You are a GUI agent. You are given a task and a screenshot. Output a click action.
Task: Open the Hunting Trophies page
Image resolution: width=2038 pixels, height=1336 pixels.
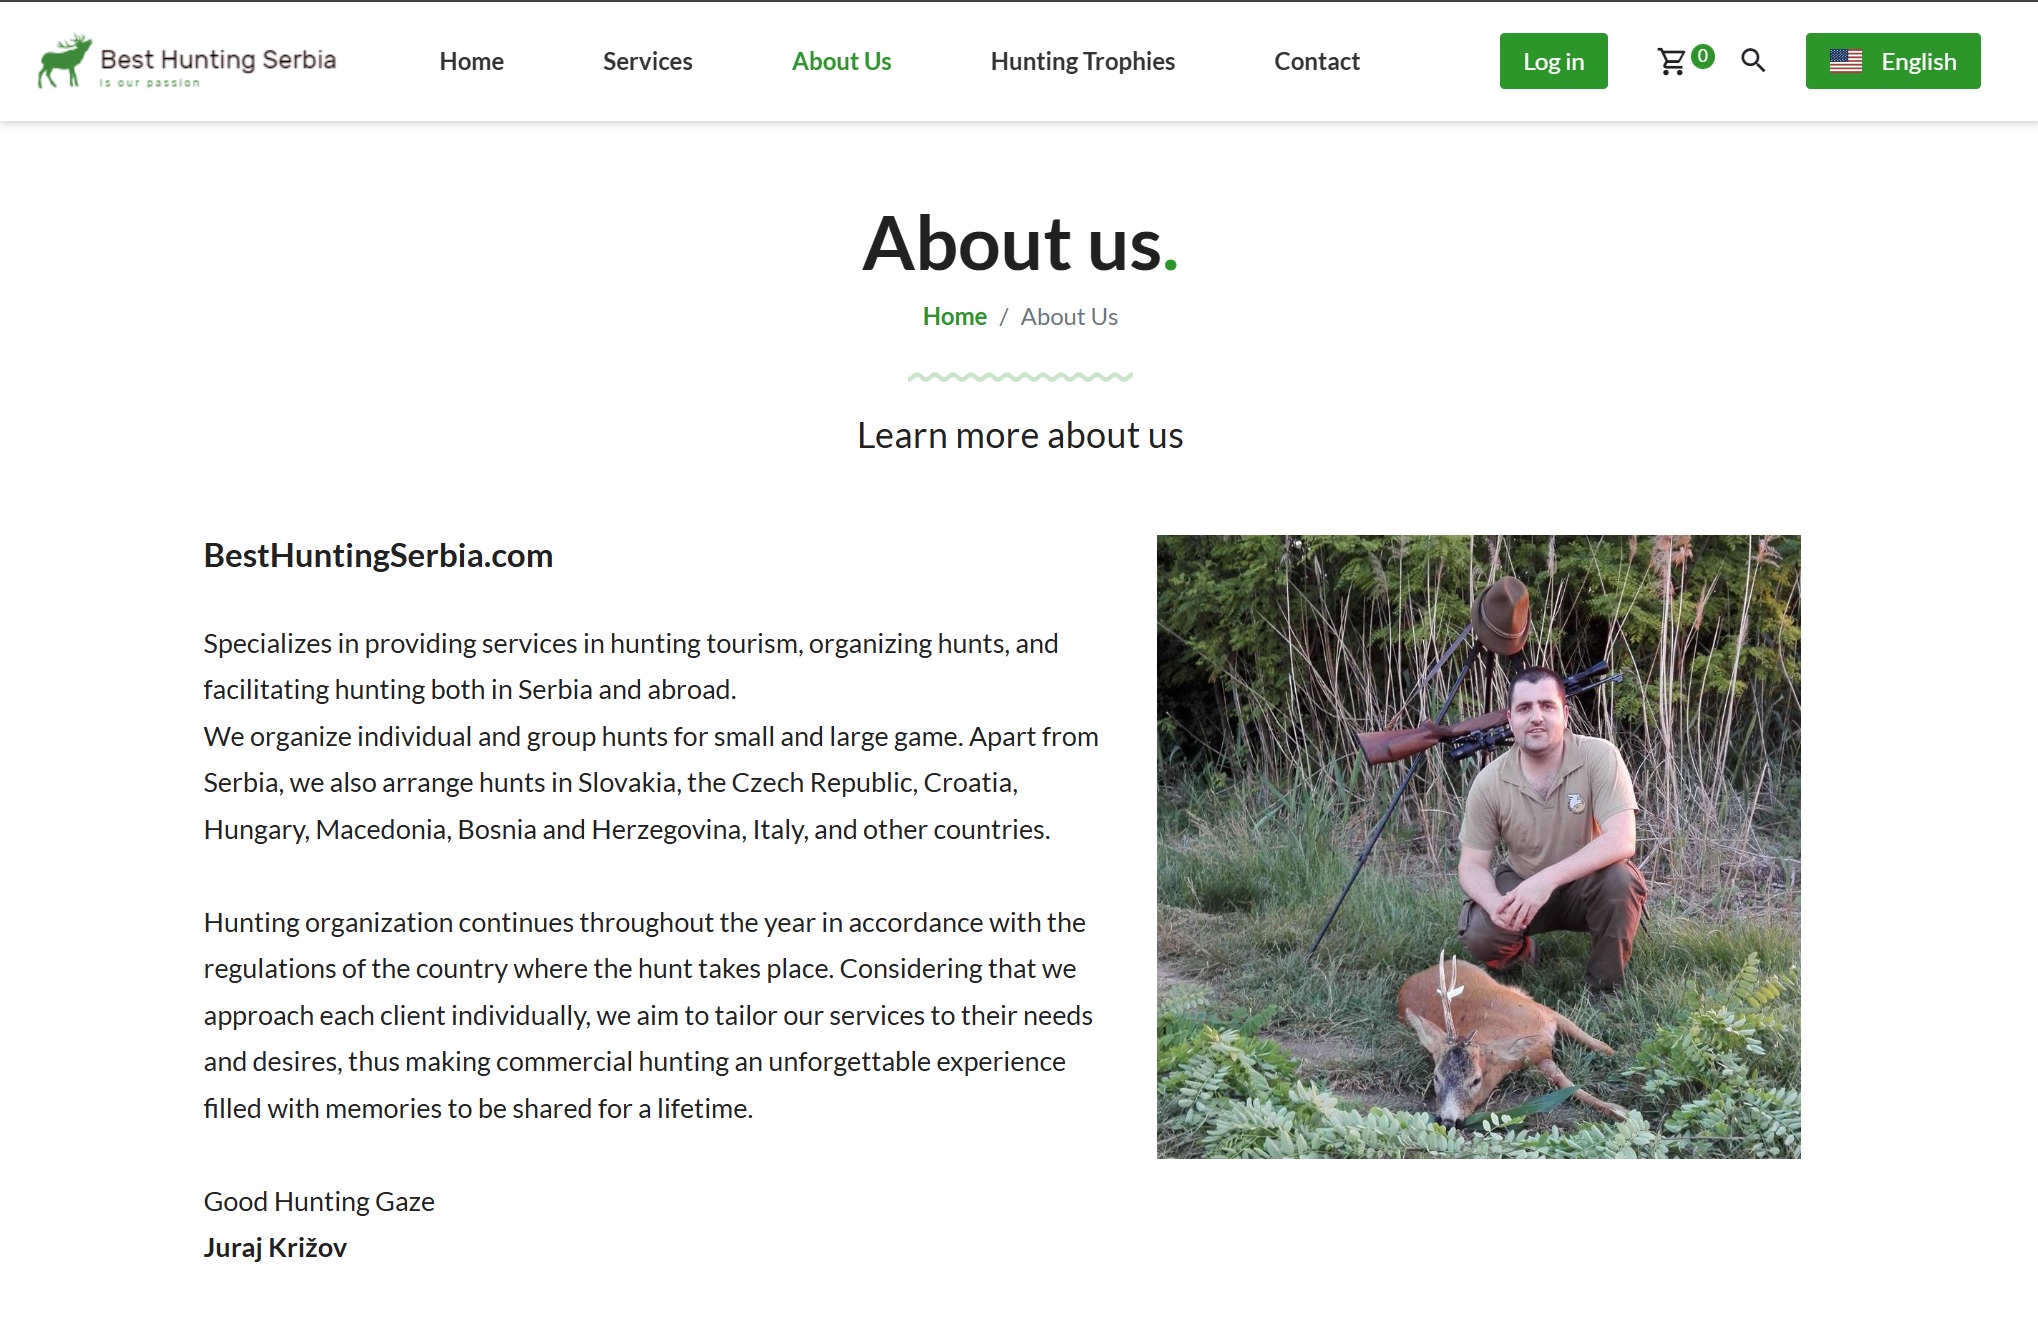(x=1082, y=61)
